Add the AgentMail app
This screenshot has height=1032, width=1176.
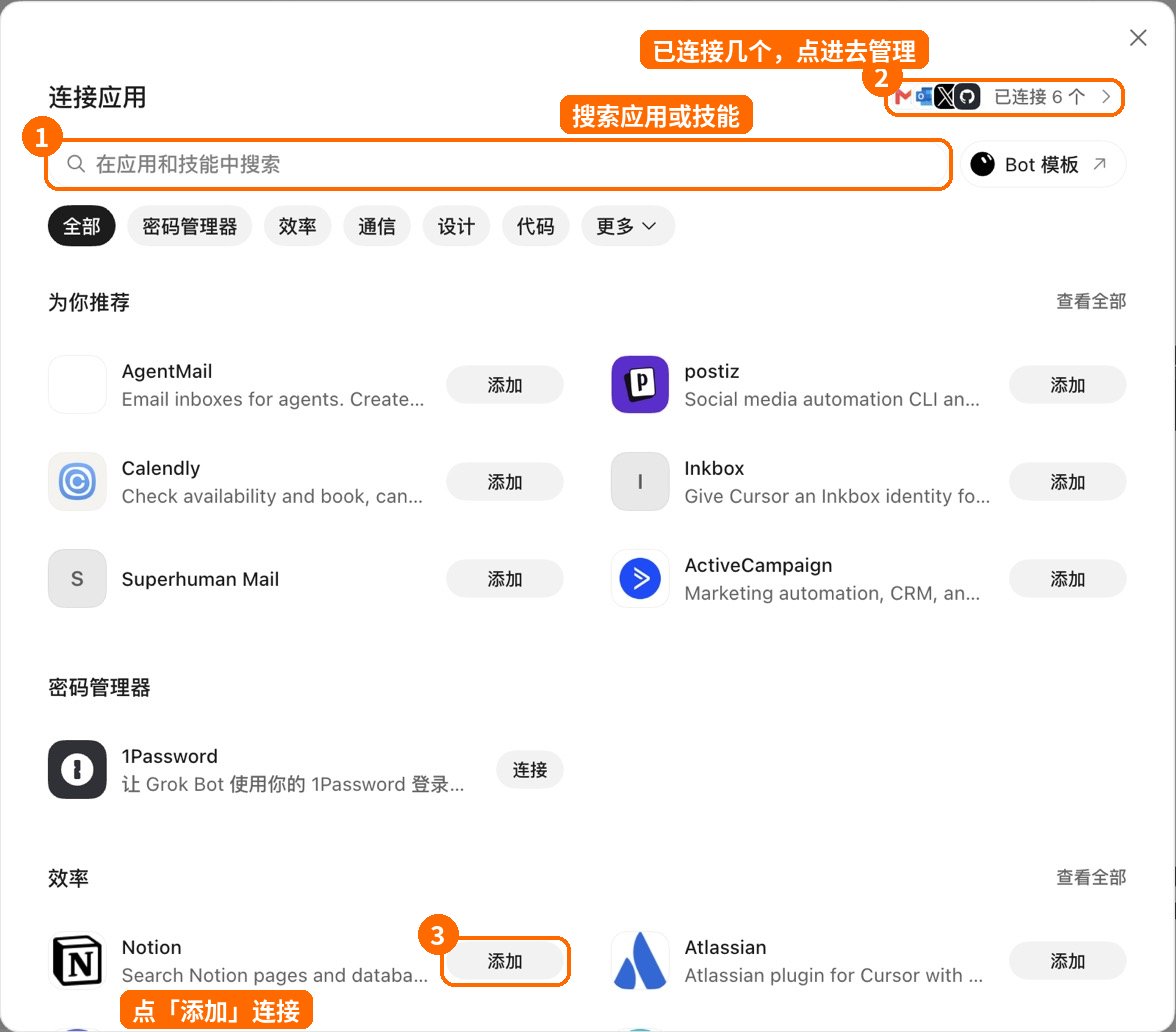coord(505,385)
